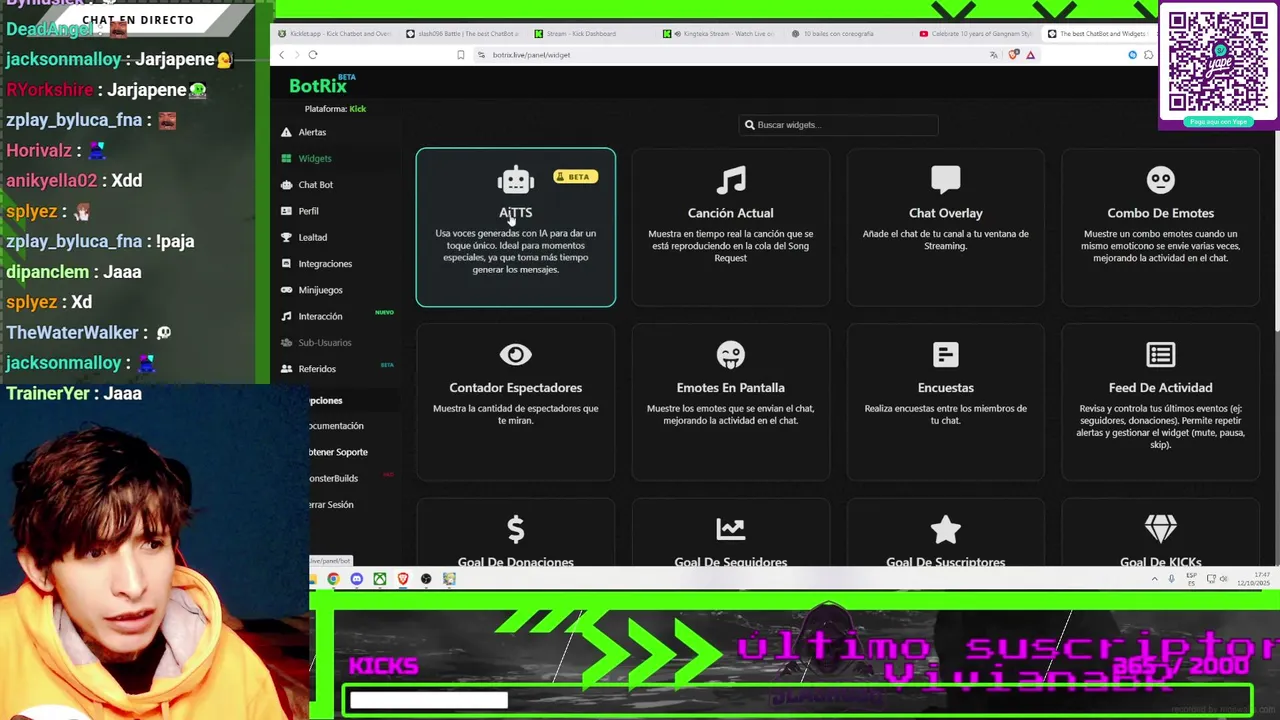The image size is (1280, 720).
Task: Switch to Kicklet.app browser tab
Action: click(x=335, y=34)
